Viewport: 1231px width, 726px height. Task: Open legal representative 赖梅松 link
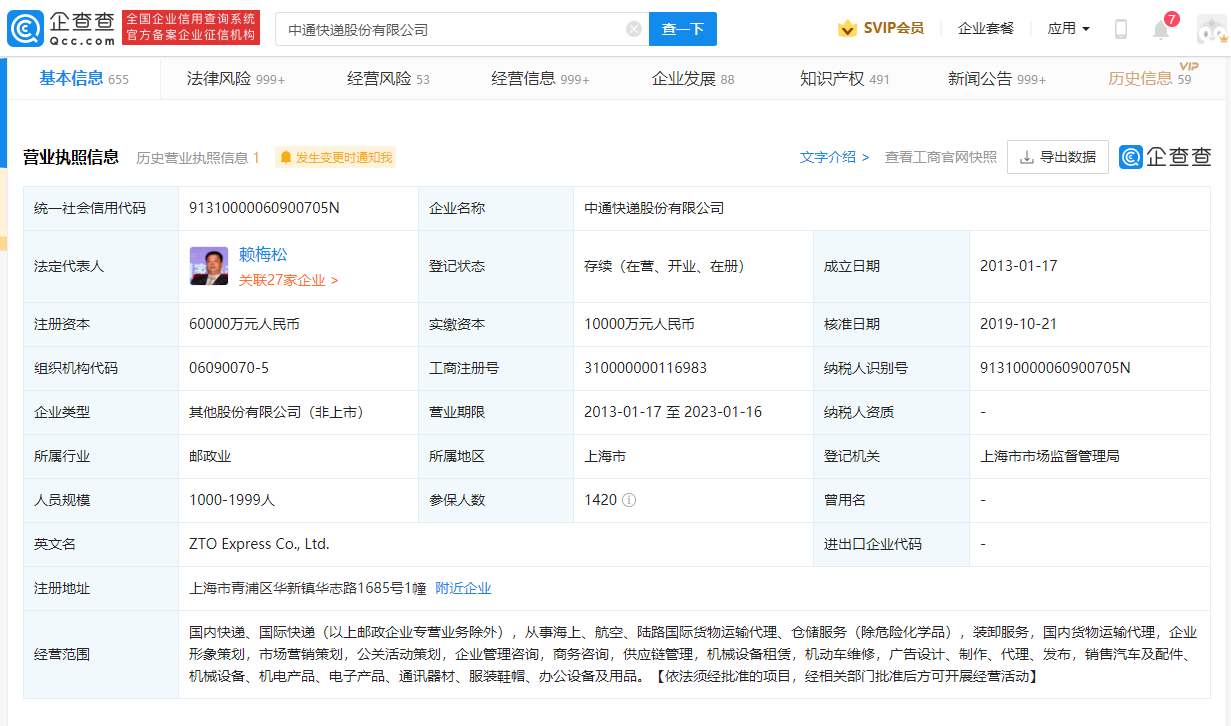tap(263, 254)
